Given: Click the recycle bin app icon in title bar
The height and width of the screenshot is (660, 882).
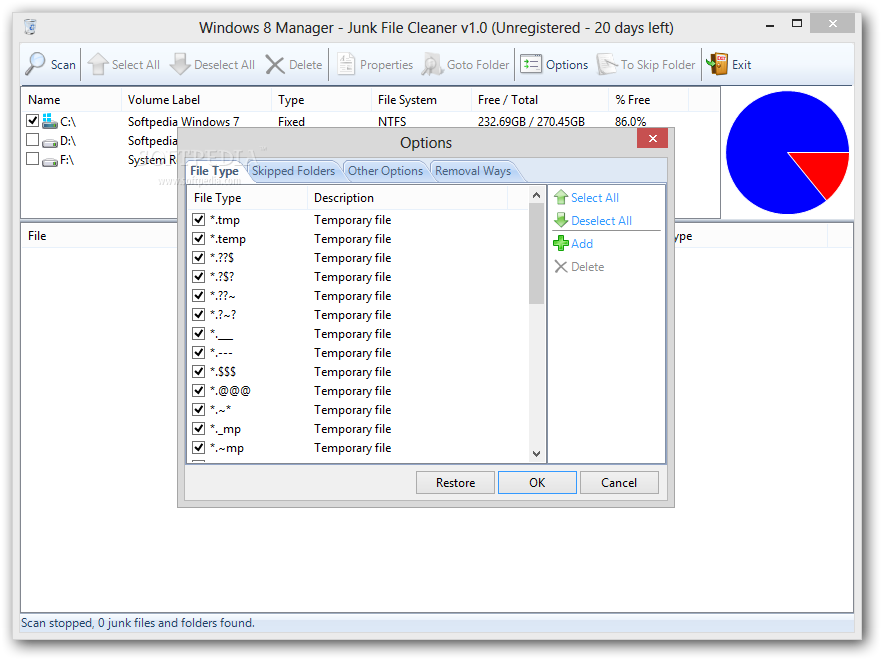Looking at the screenshot, I should coord(31,27).
